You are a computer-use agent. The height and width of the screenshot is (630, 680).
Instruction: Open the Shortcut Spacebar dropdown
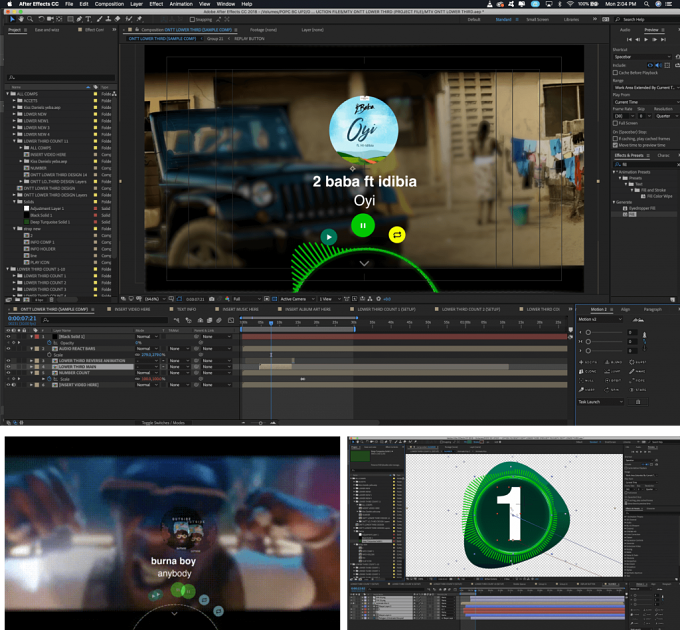pos(642,57)
